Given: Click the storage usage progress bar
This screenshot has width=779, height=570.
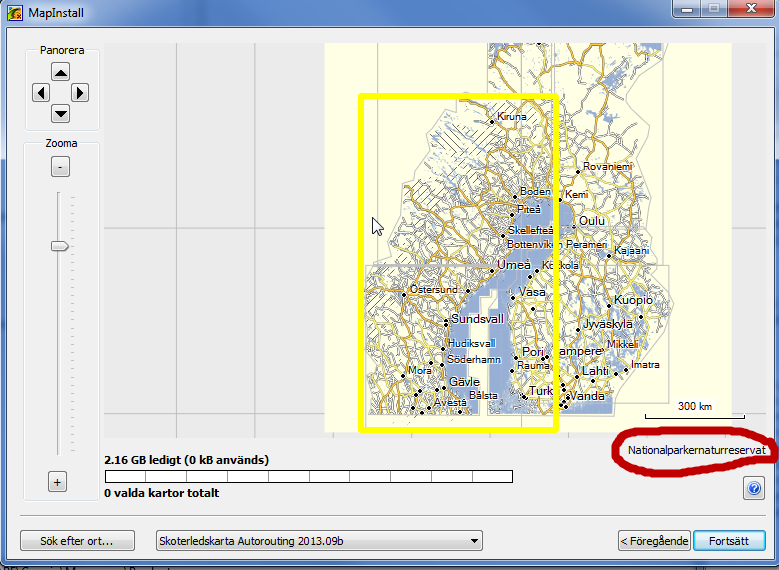Looking at the screenshot, I should (308, 477).
